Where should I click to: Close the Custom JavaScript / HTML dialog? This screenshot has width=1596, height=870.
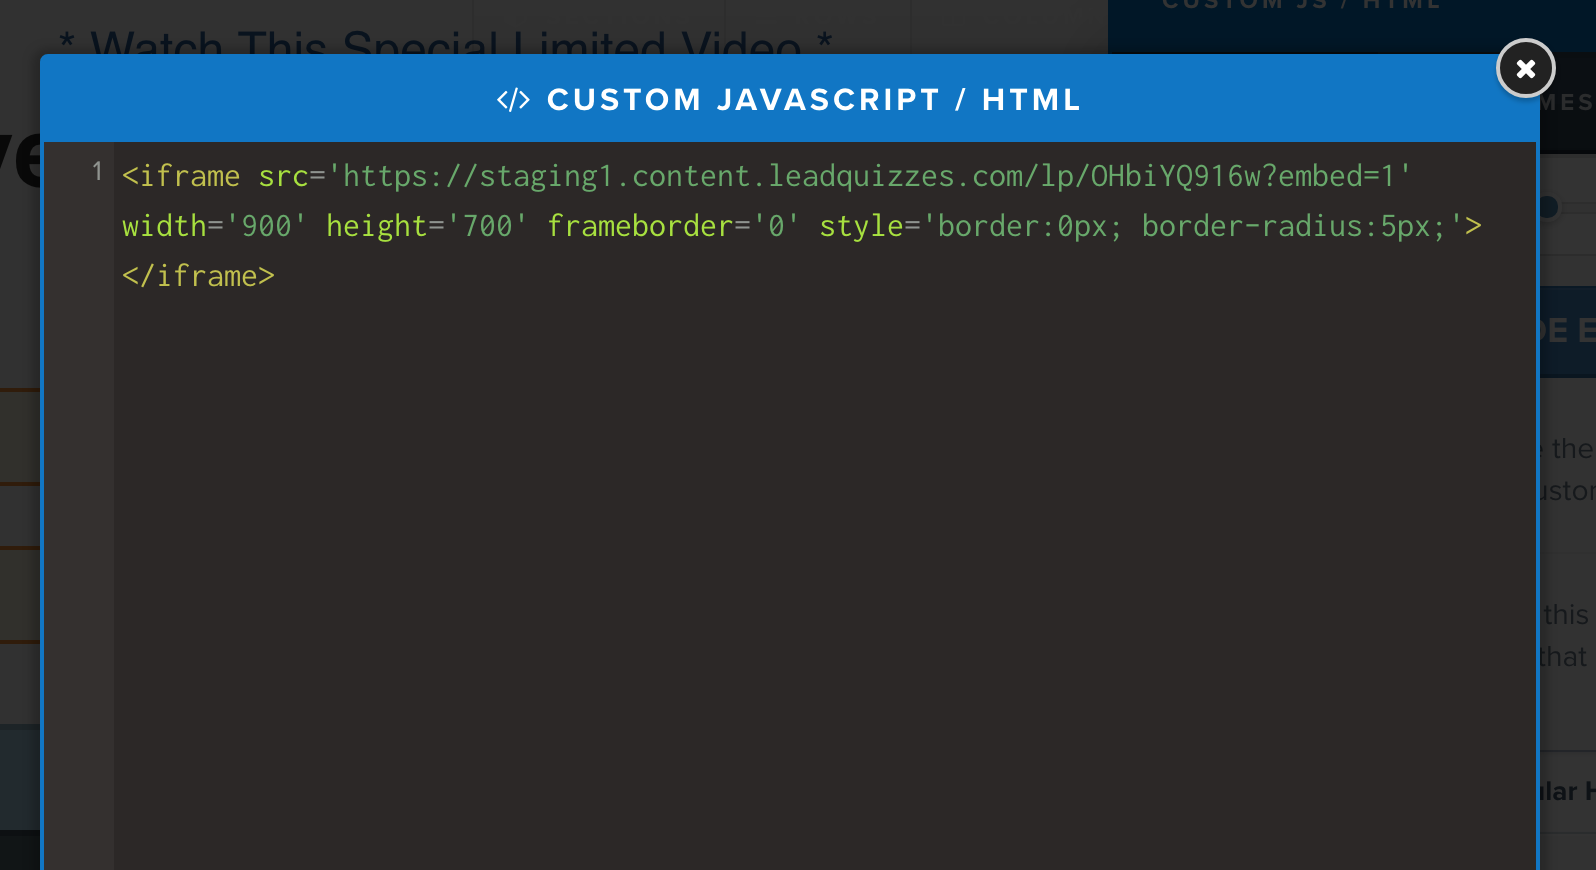tap(1525, 68)
